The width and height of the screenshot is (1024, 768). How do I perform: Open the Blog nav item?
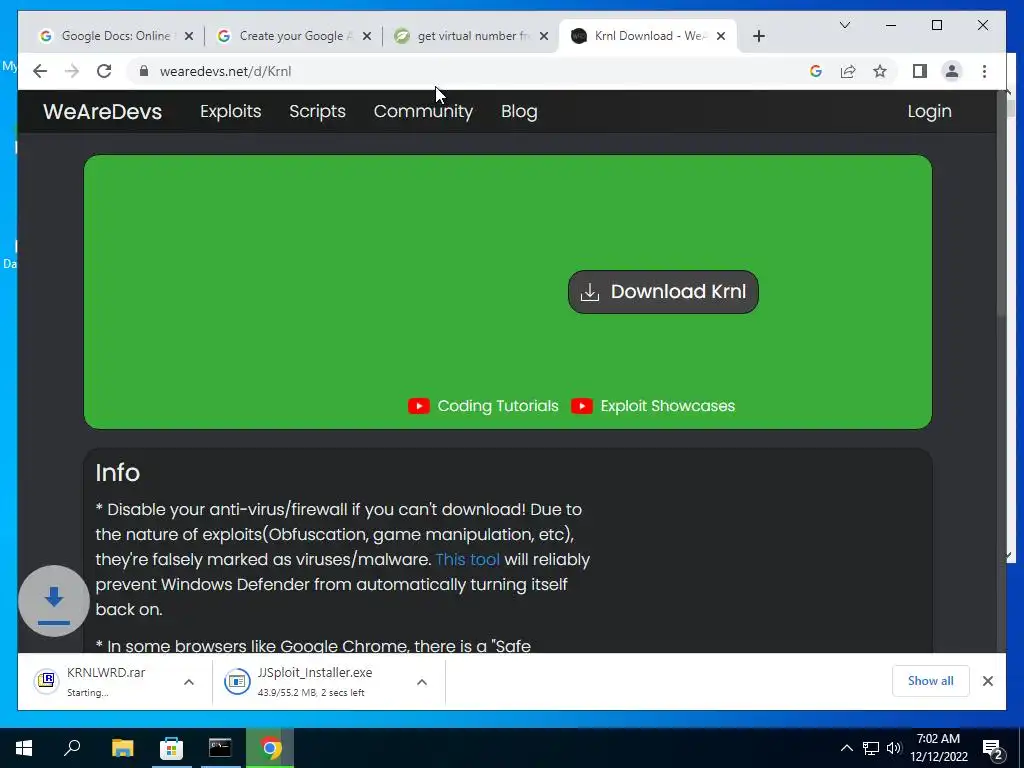(519, 112)
